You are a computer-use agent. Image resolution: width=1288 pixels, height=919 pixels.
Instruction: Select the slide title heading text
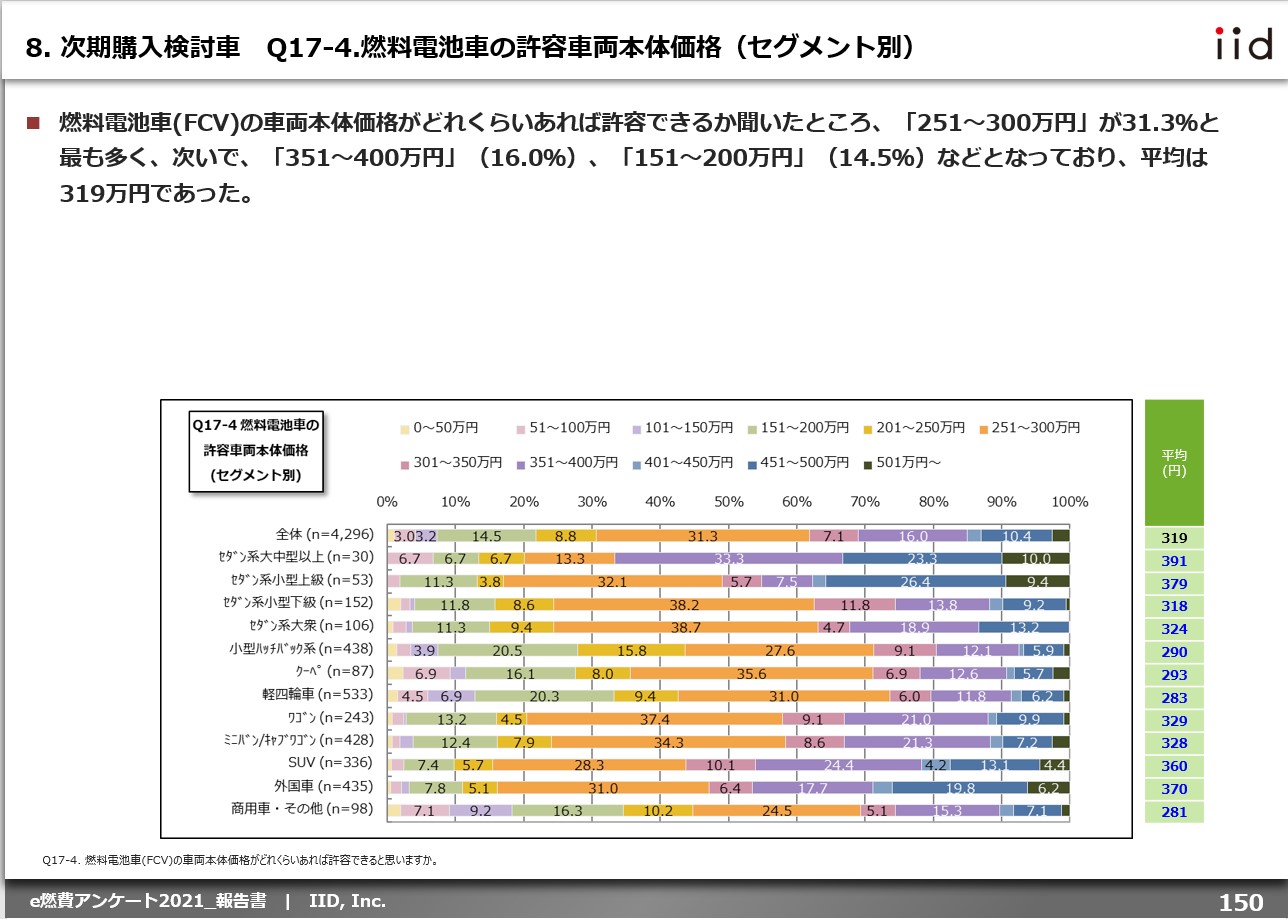[x=469, y=49]
